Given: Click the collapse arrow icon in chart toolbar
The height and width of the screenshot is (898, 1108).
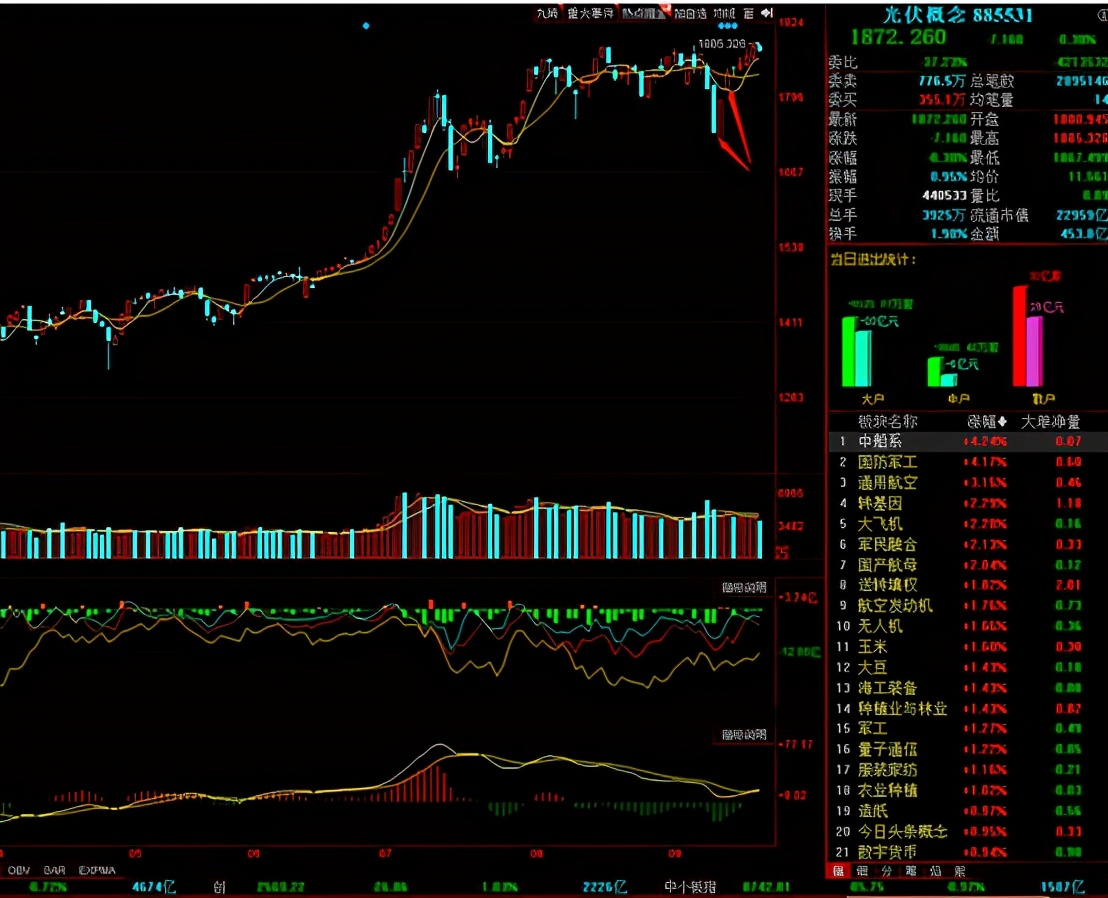Looking at the screenshot, I should (x=767, y=13).
